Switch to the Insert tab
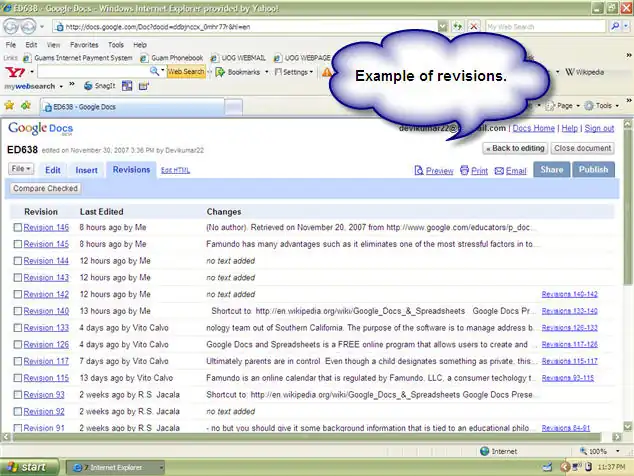The height and width of the screenshot is (476, 634). (86, 170)
